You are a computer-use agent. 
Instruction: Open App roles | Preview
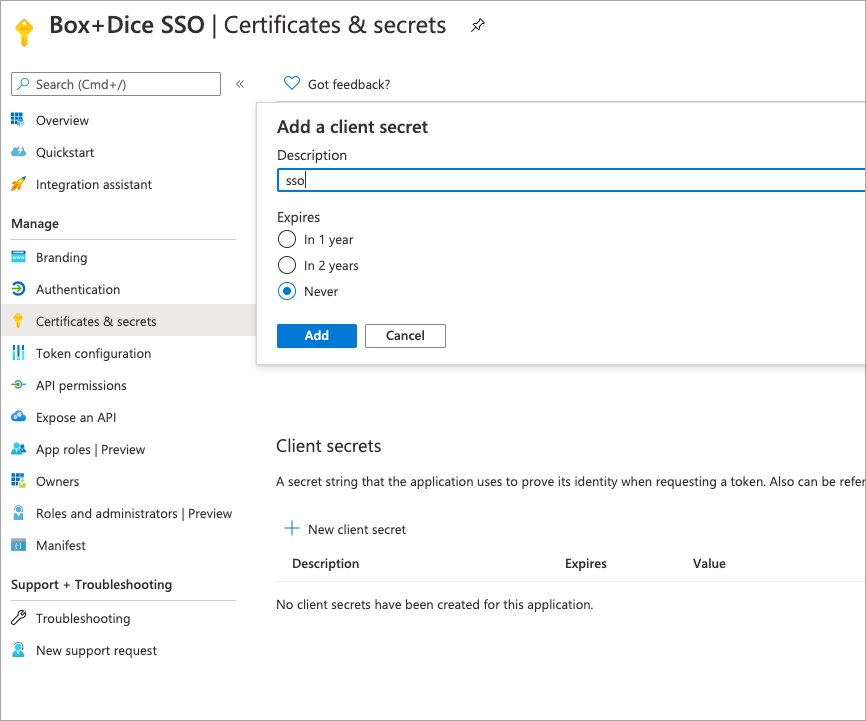pyautogui.click(x=91, y=450)
